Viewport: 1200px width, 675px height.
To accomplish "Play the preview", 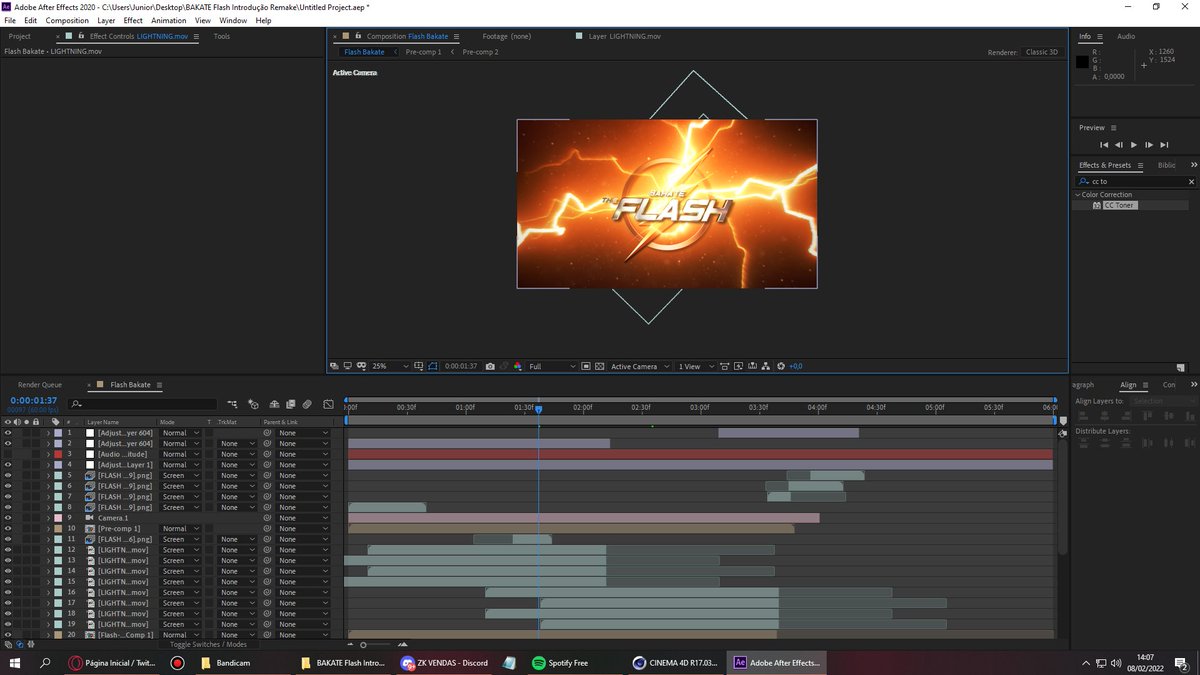I will point(1134,145).
